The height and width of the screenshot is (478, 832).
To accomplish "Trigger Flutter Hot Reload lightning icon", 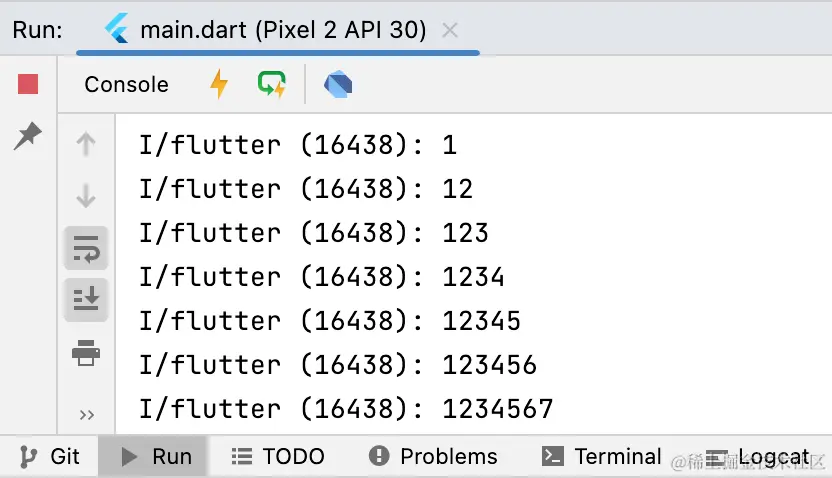I will coord(219,85).
